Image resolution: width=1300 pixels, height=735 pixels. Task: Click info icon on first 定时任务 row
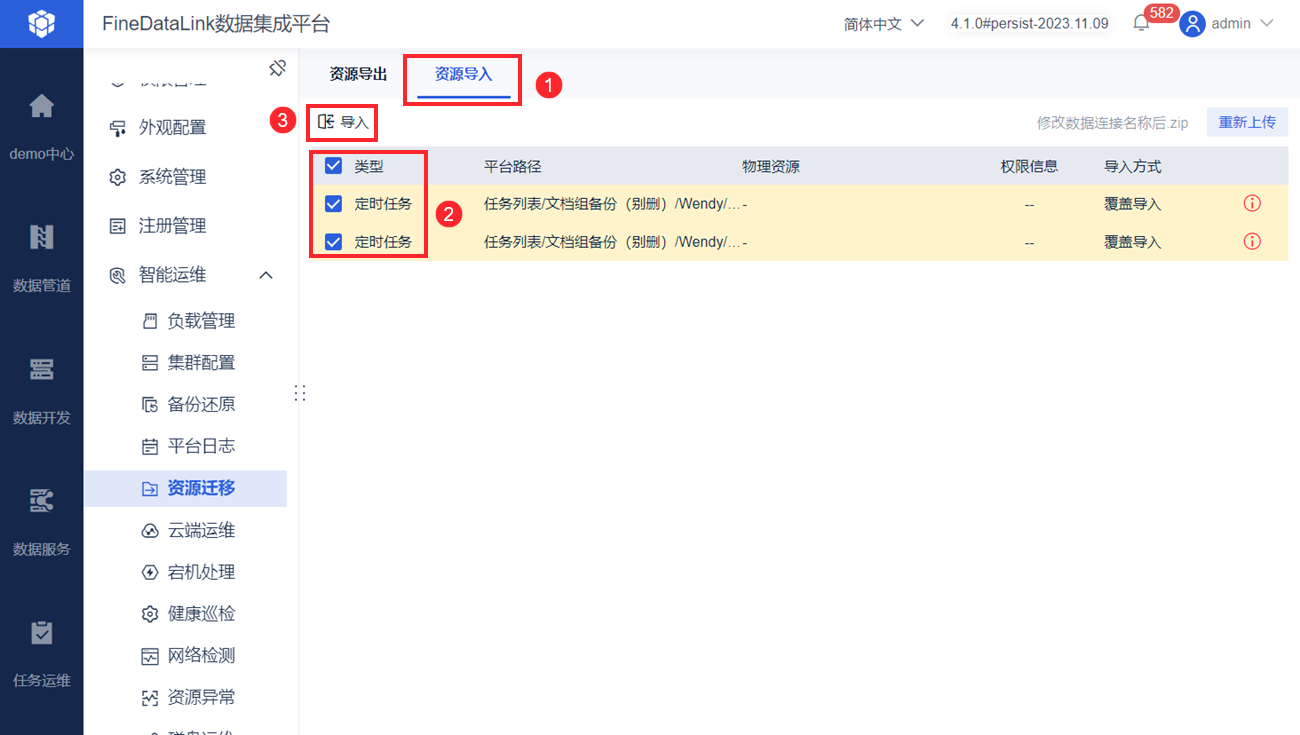click(1252, 203)
